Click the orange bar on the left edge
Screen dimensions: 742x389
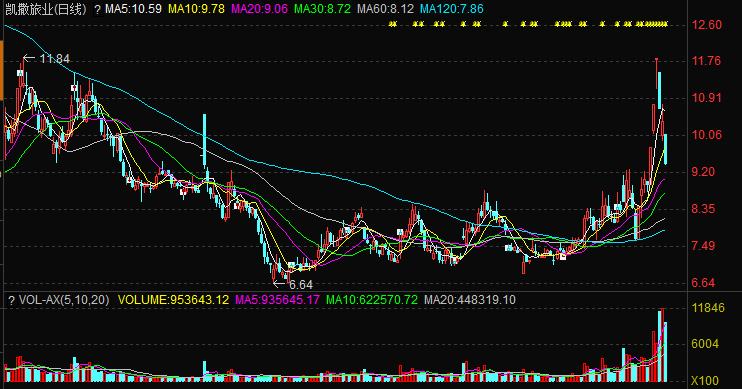1,71
